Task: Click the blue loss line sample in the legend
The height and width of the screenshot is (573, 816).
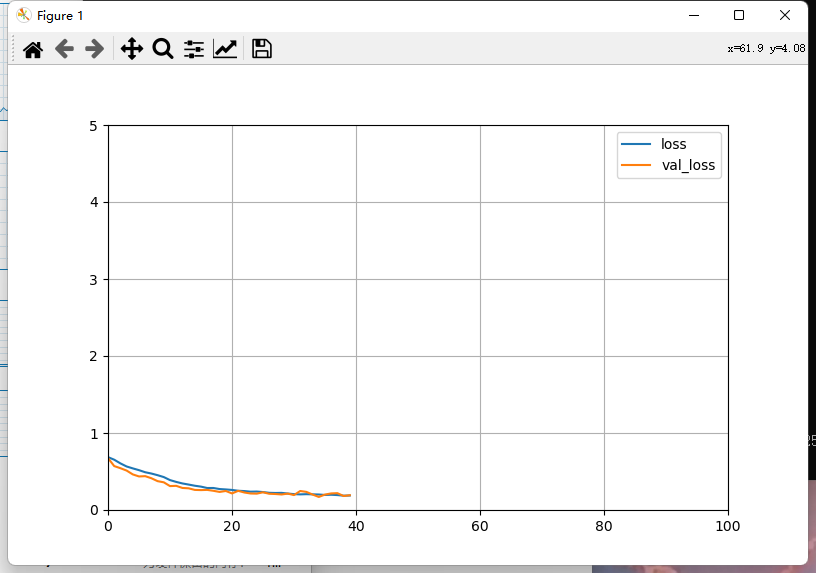Action: pyautogui.click(x=636, y=144)
